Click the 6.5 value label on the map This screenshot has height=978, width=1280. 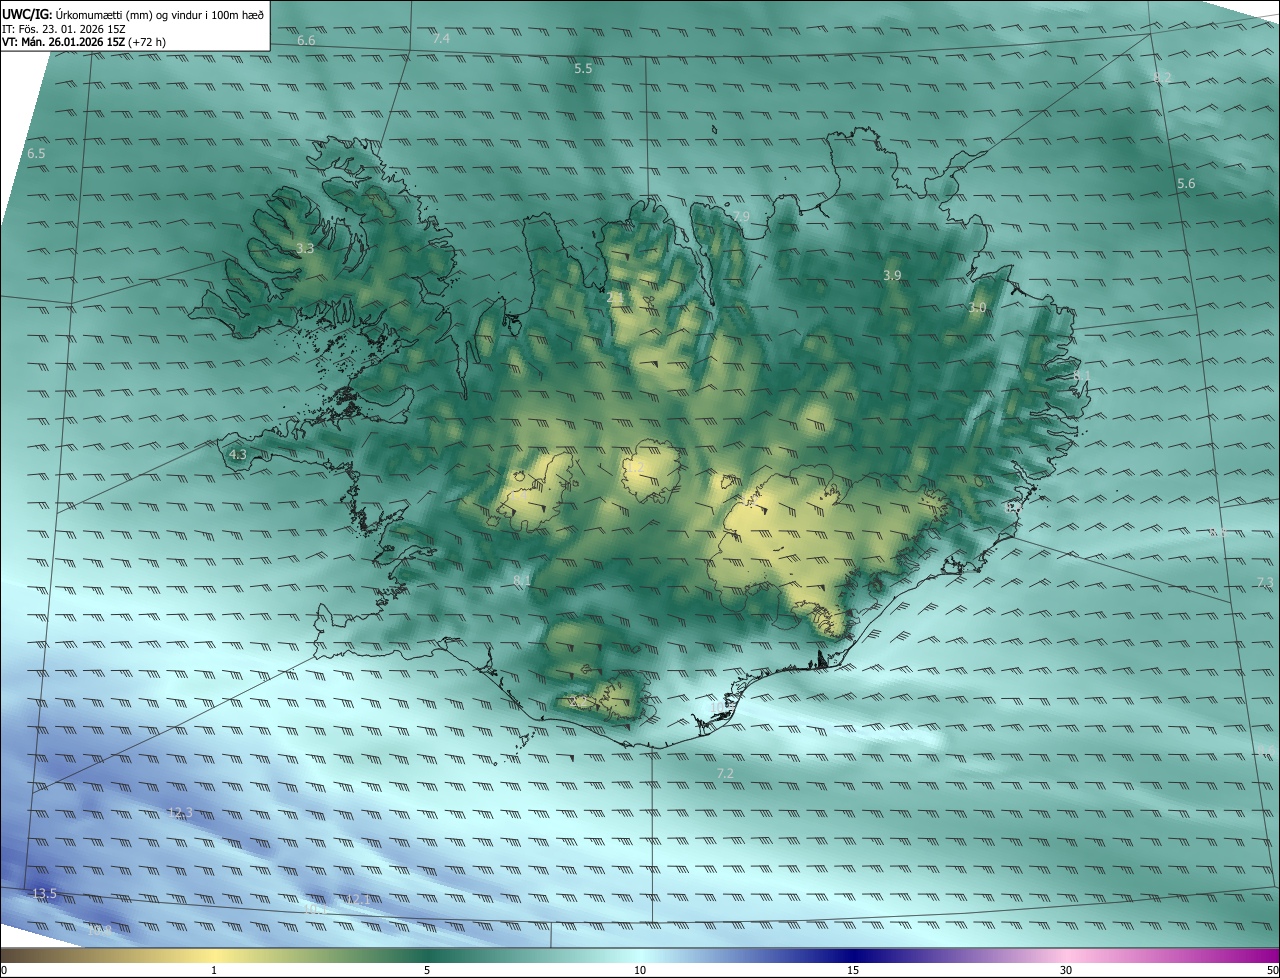tap(36, 154)
